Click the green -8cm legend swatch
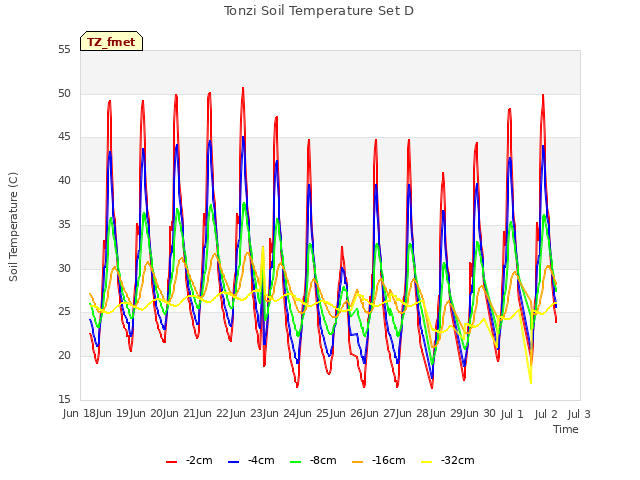This screenshot has width=640, height=480. 296,461
